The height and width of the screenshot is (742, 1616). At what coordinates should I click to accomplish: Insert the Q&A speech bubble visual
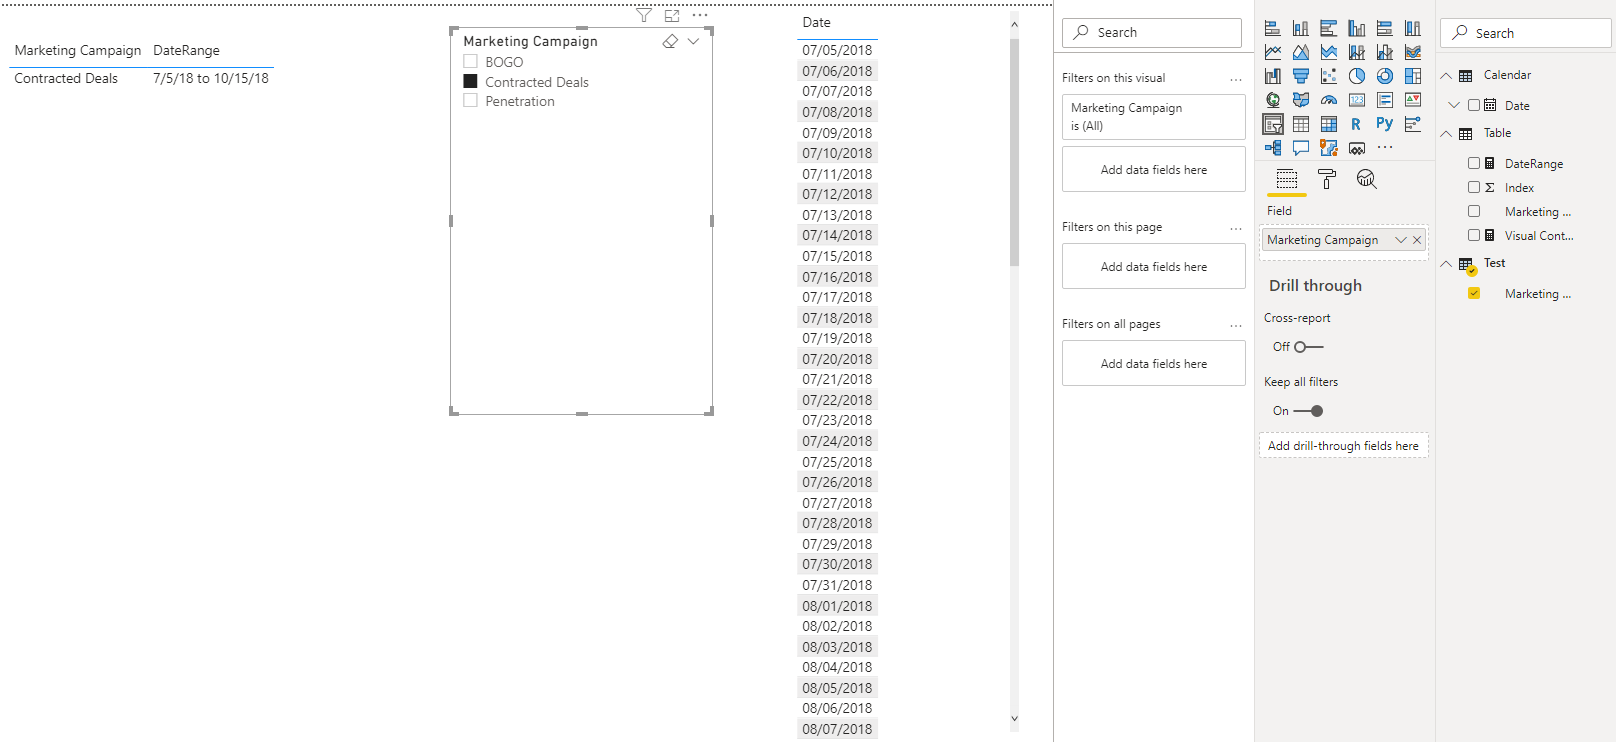(x=1301, y=148)
